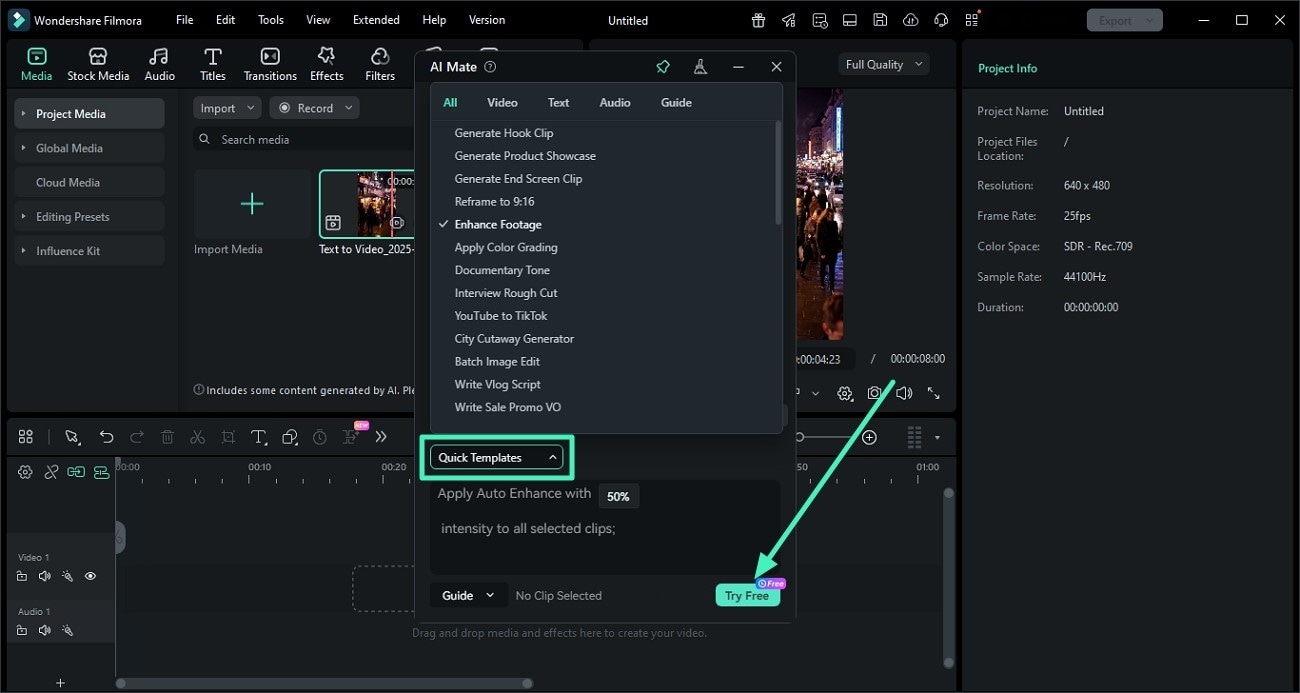1300x693 pixels.
Task: Toggle the unlink chain icon in timeline
Action: coord(51,472)
